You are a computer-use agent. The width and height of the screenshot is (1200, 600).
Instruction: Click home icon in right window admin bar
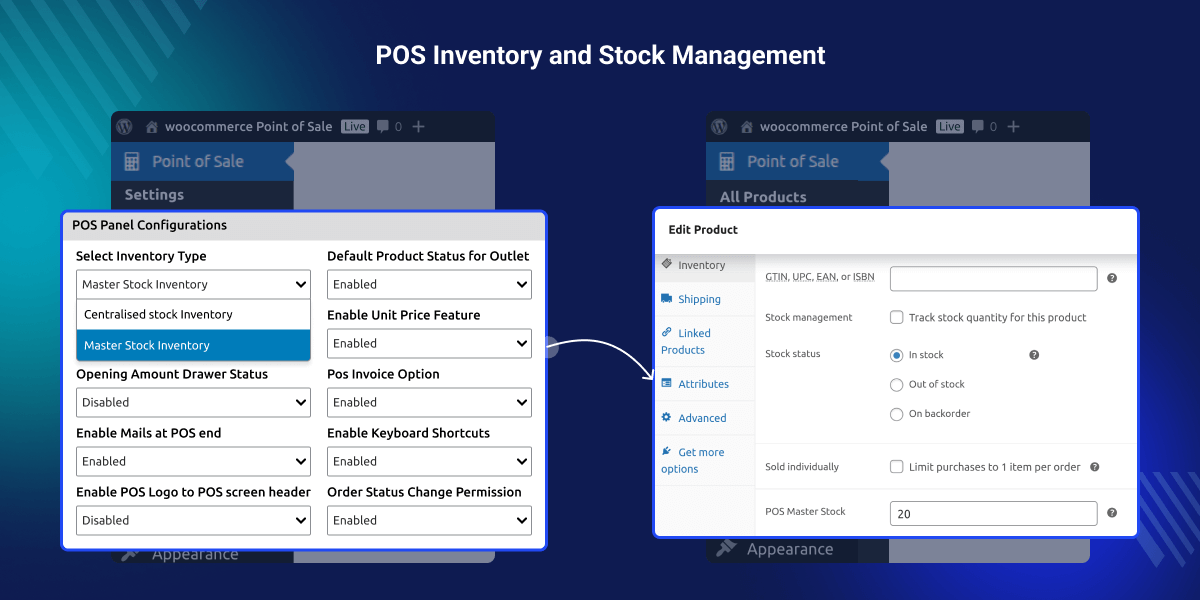tap(747, 127)
